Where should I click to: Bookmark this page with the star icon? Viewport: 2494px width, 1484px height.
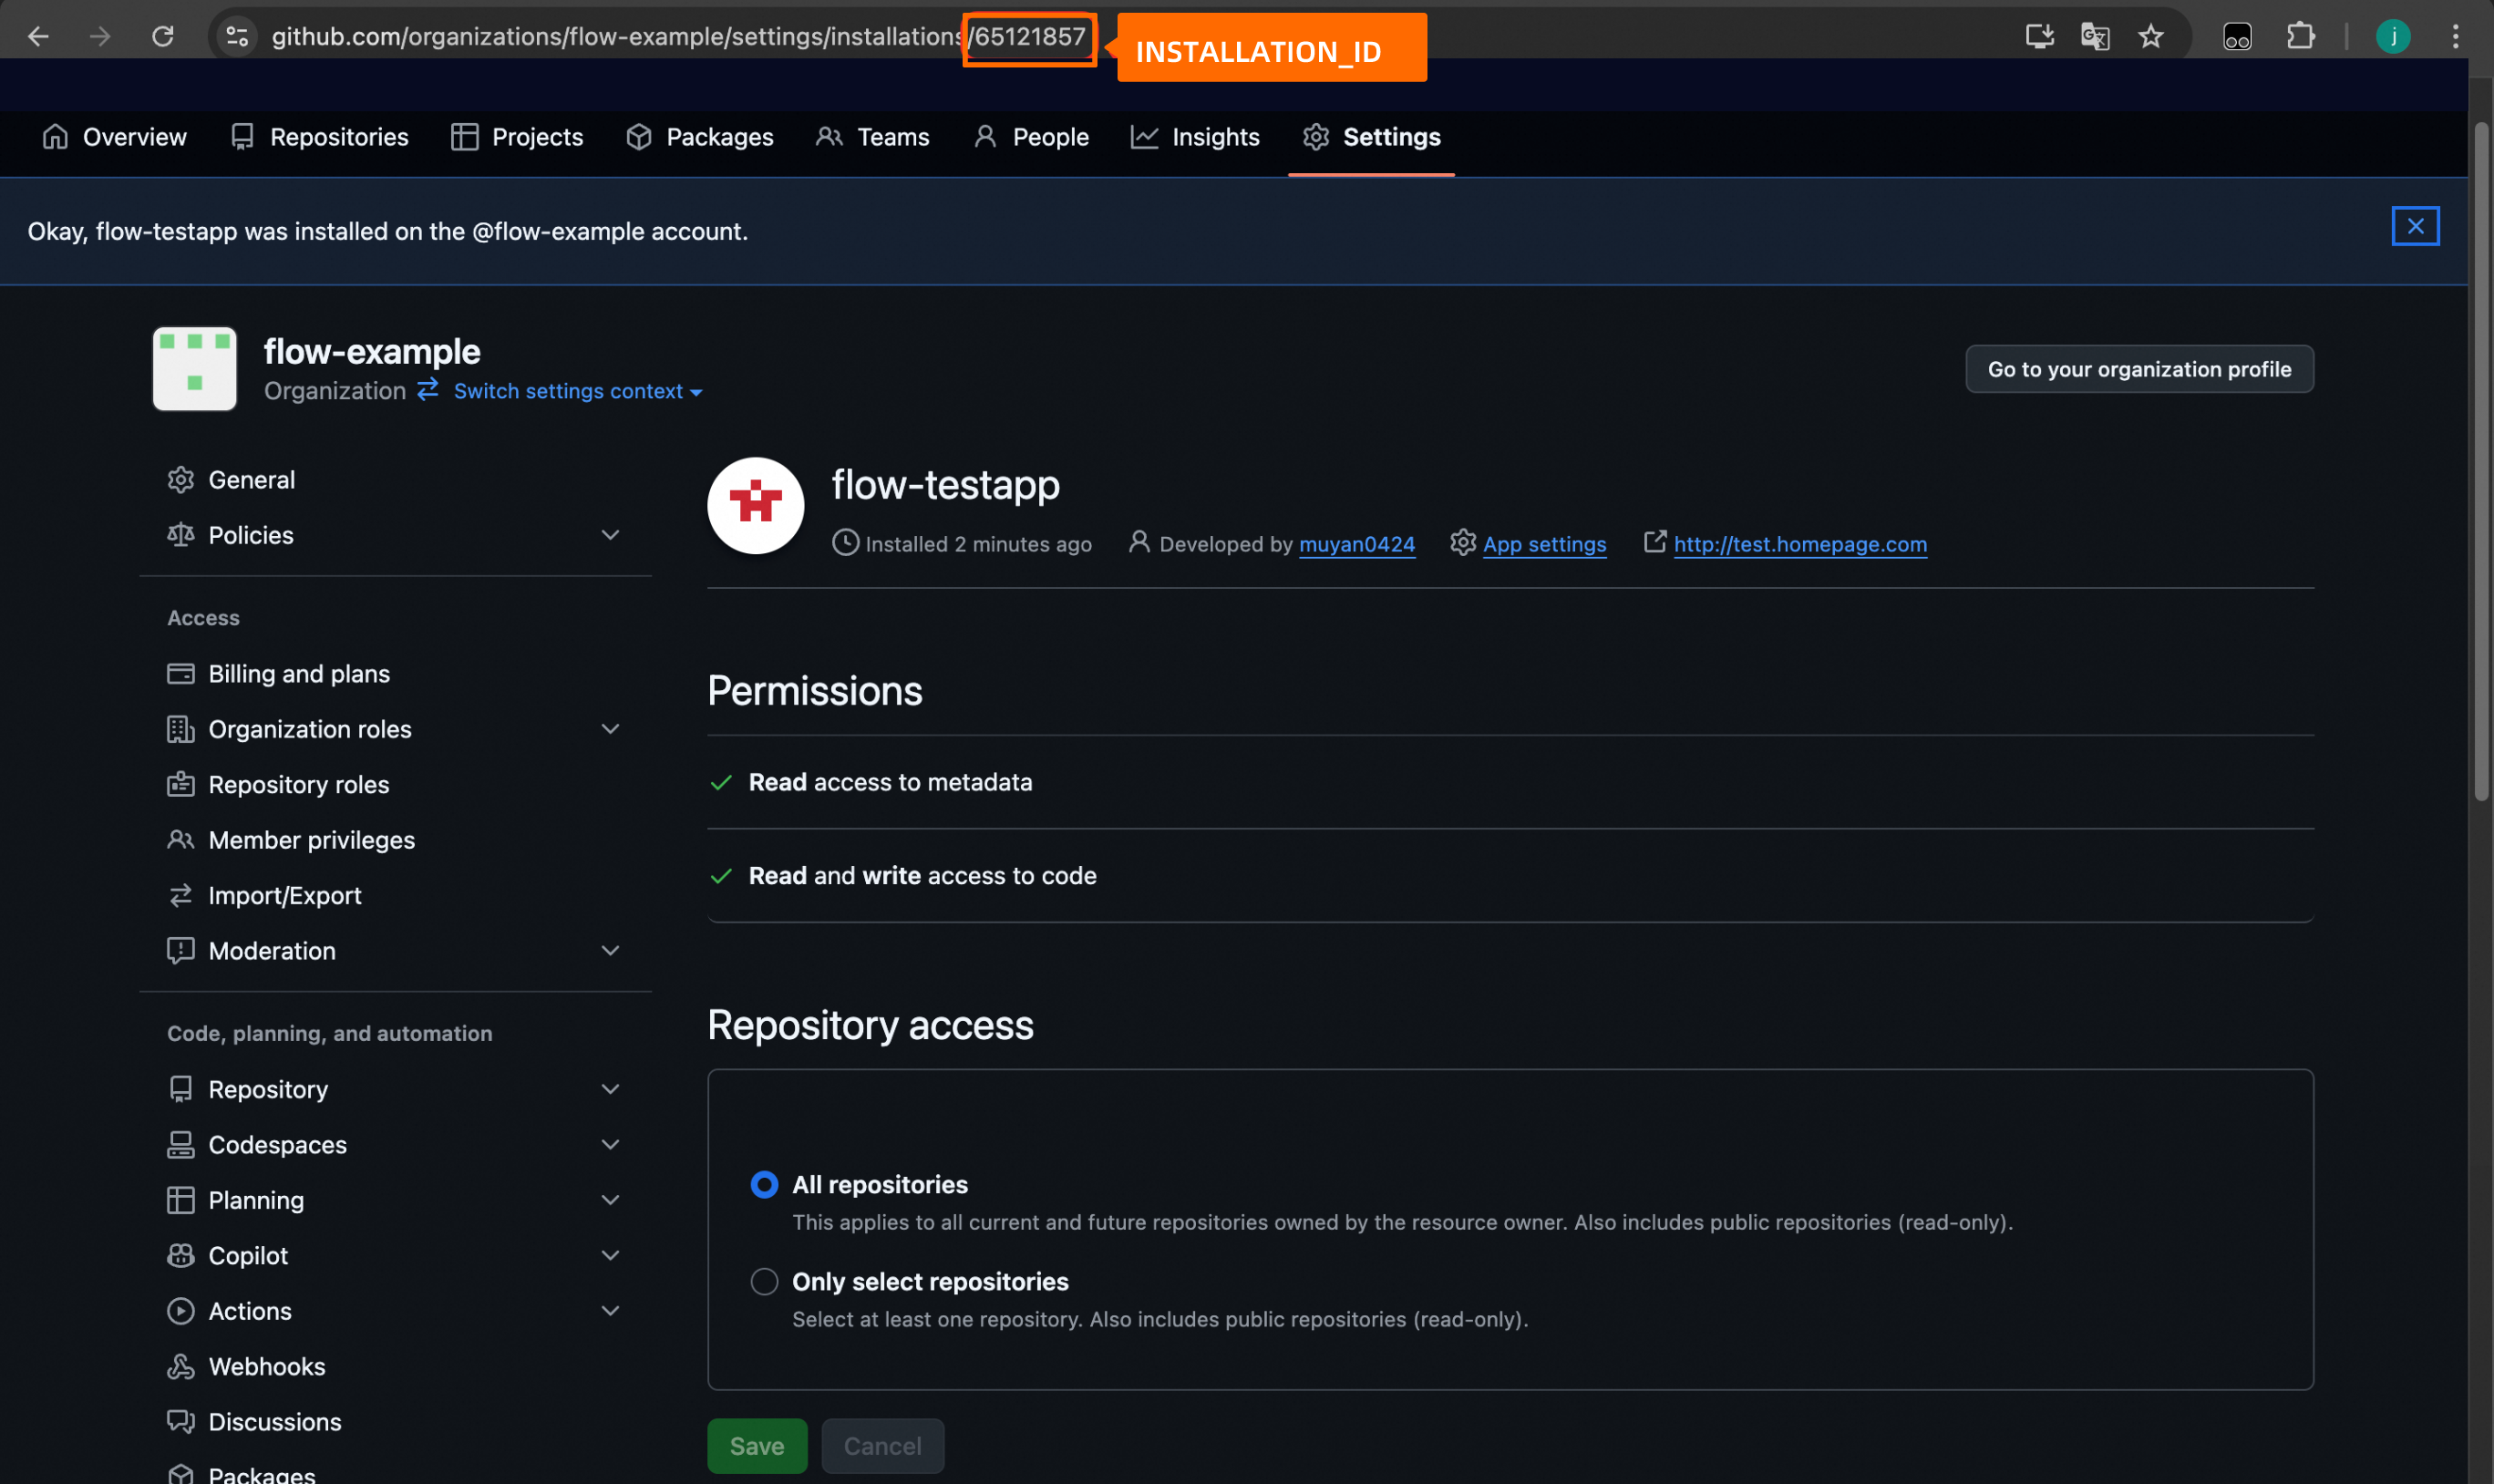point(2150,37)
